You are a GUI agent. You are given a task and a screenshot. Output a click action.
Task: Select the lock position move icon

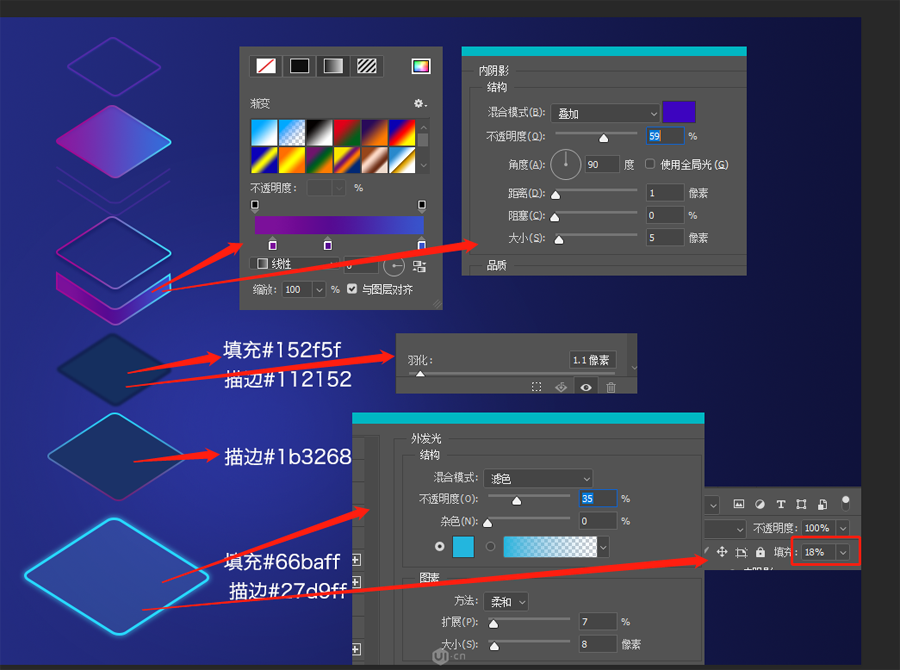(x=722, y=551)
